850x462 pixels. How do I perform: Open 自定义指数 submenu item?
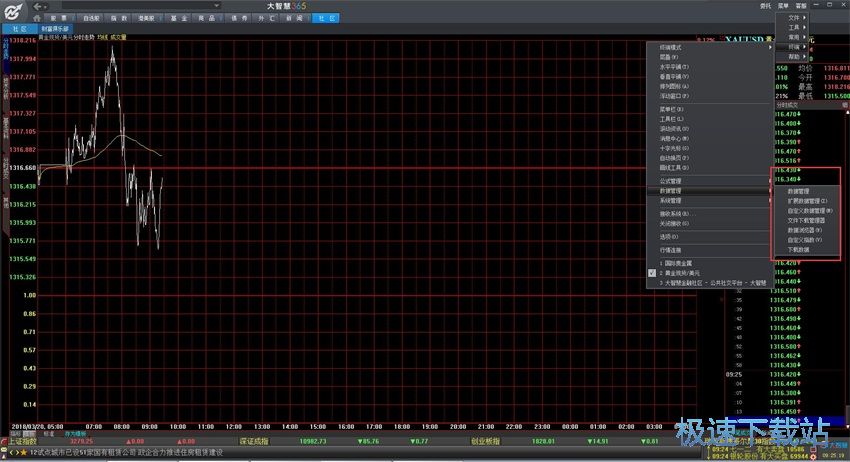coord(806,240)
